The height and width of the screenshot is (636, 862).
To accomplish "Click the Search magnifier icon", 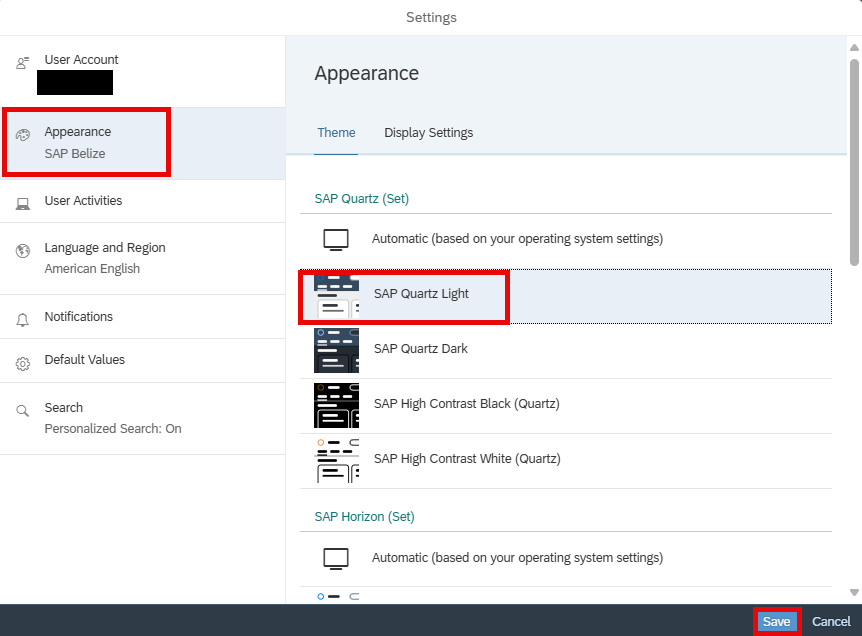I will pos(23,411).
